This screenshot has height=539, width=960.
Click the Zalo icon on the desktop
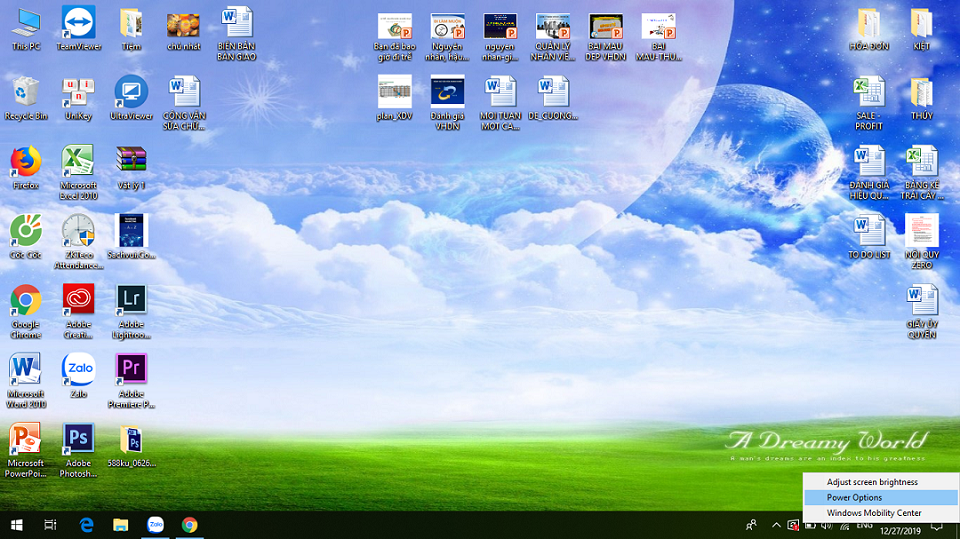pos(78,370)
